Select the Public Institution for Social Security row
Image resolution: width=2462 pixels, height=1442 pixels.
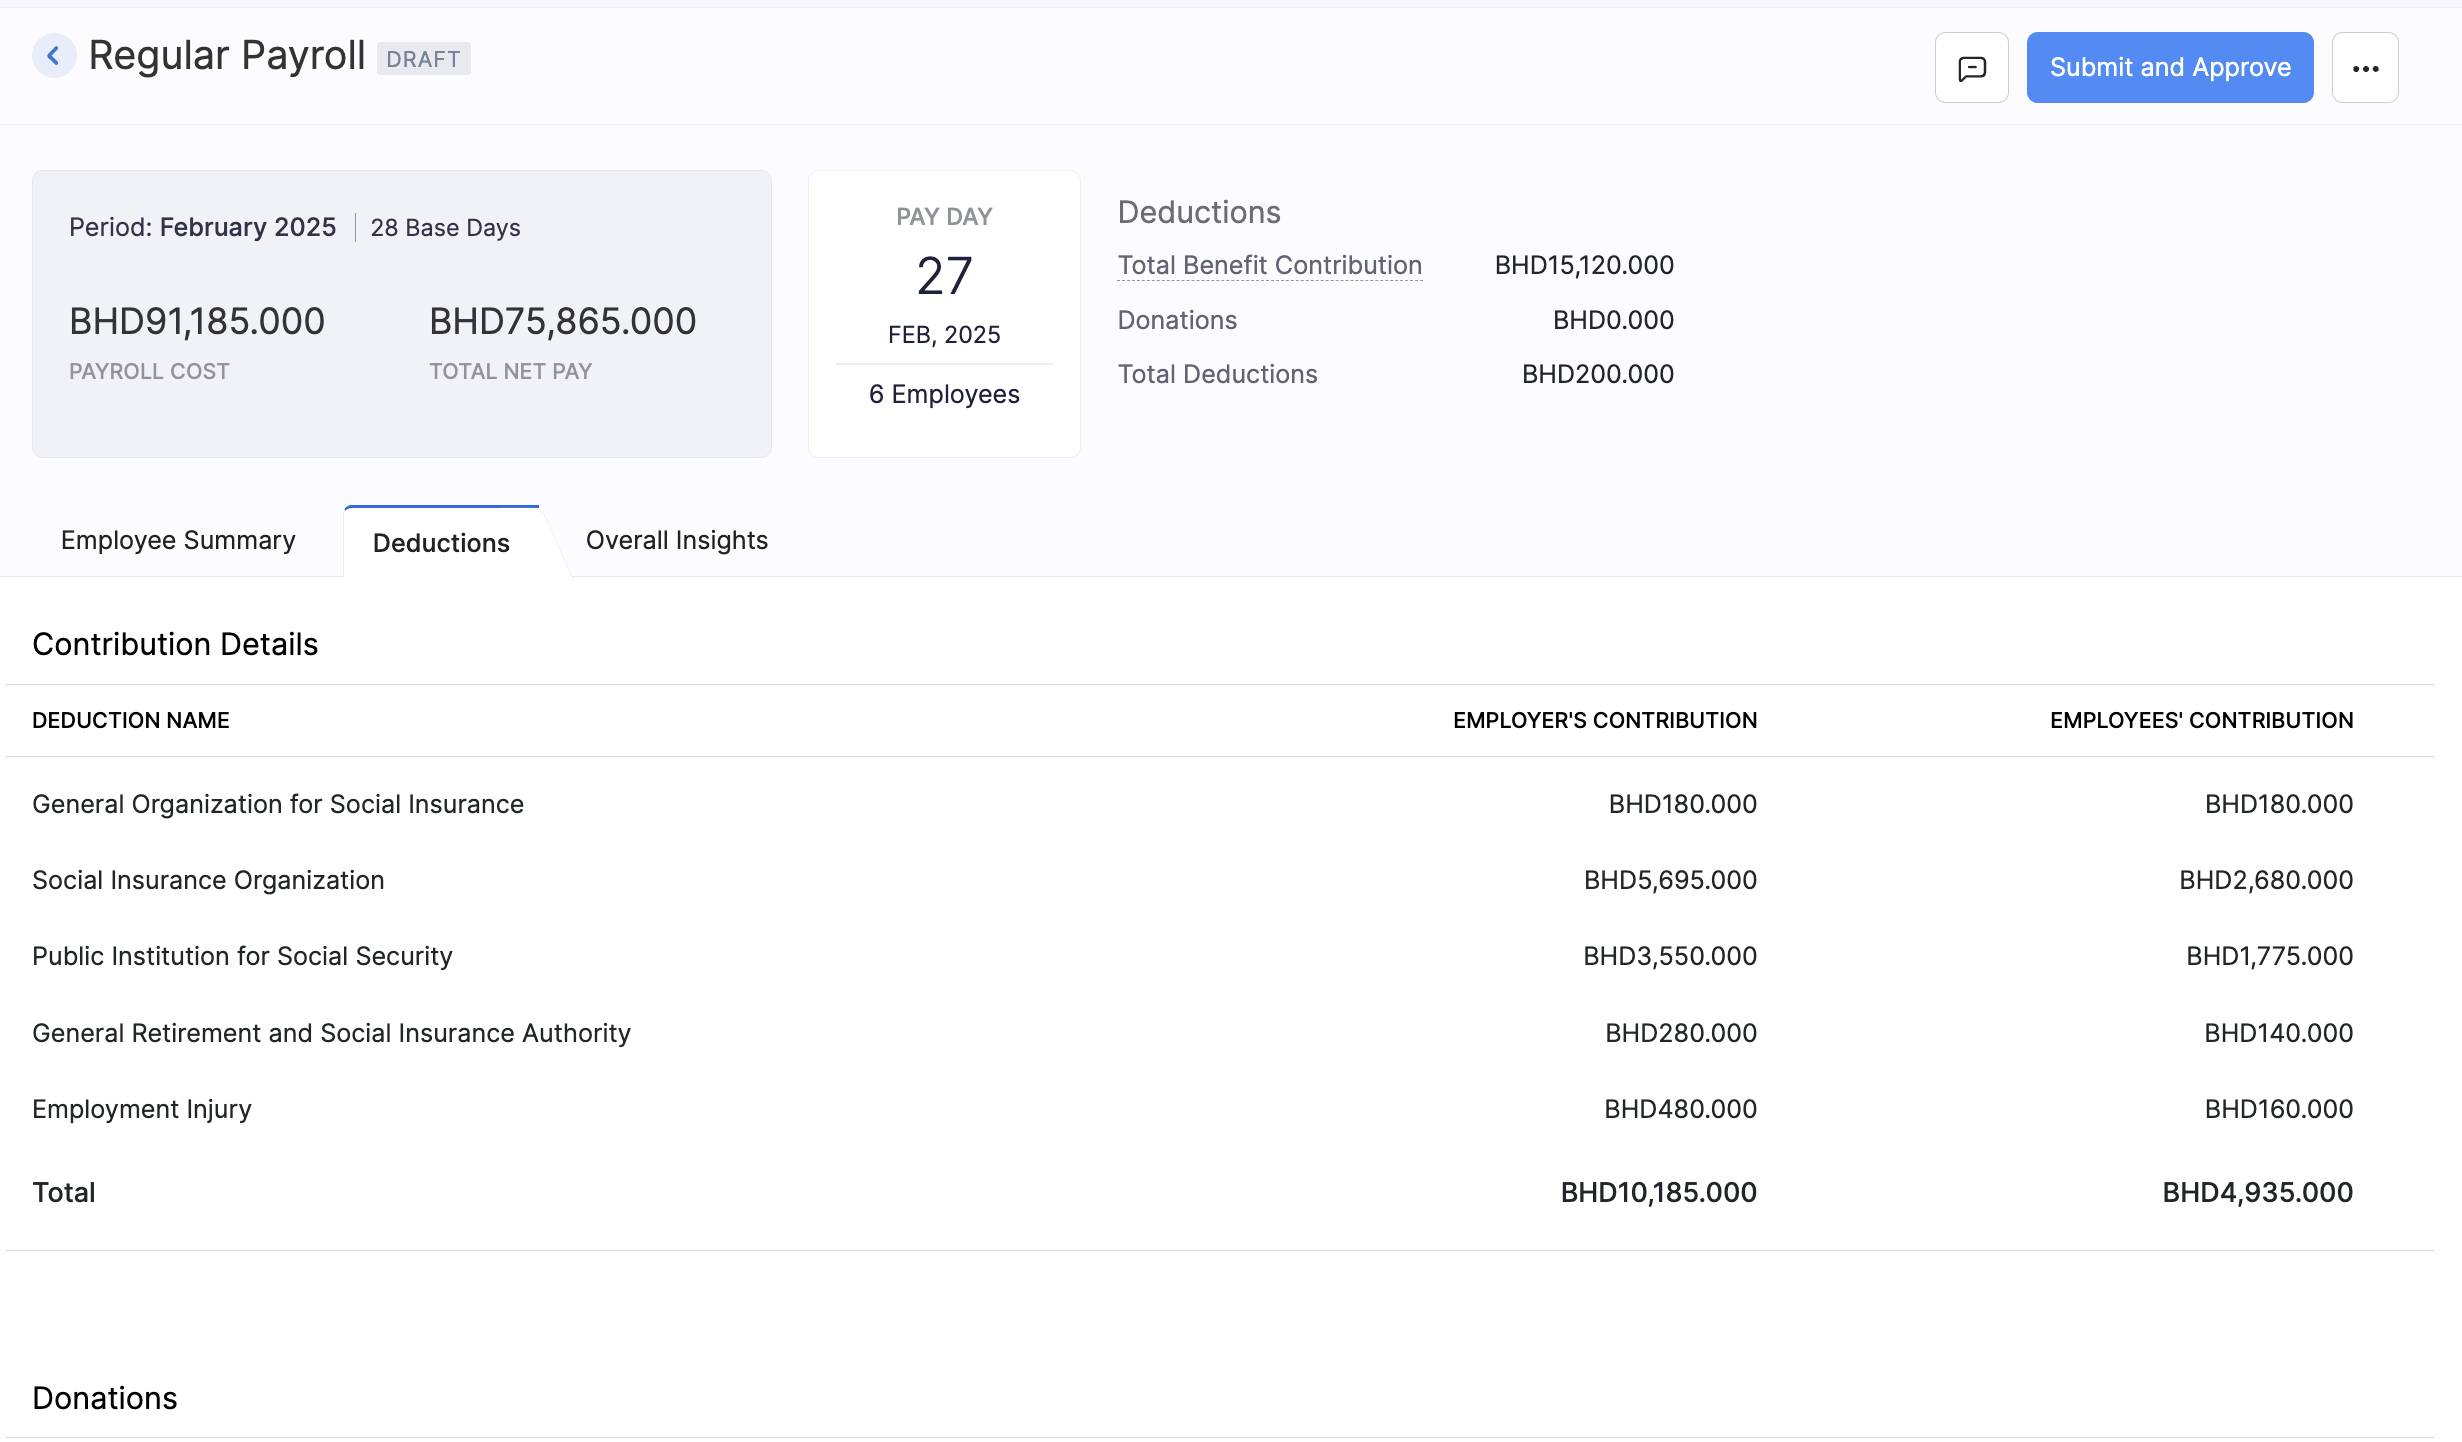coord(242,955)
